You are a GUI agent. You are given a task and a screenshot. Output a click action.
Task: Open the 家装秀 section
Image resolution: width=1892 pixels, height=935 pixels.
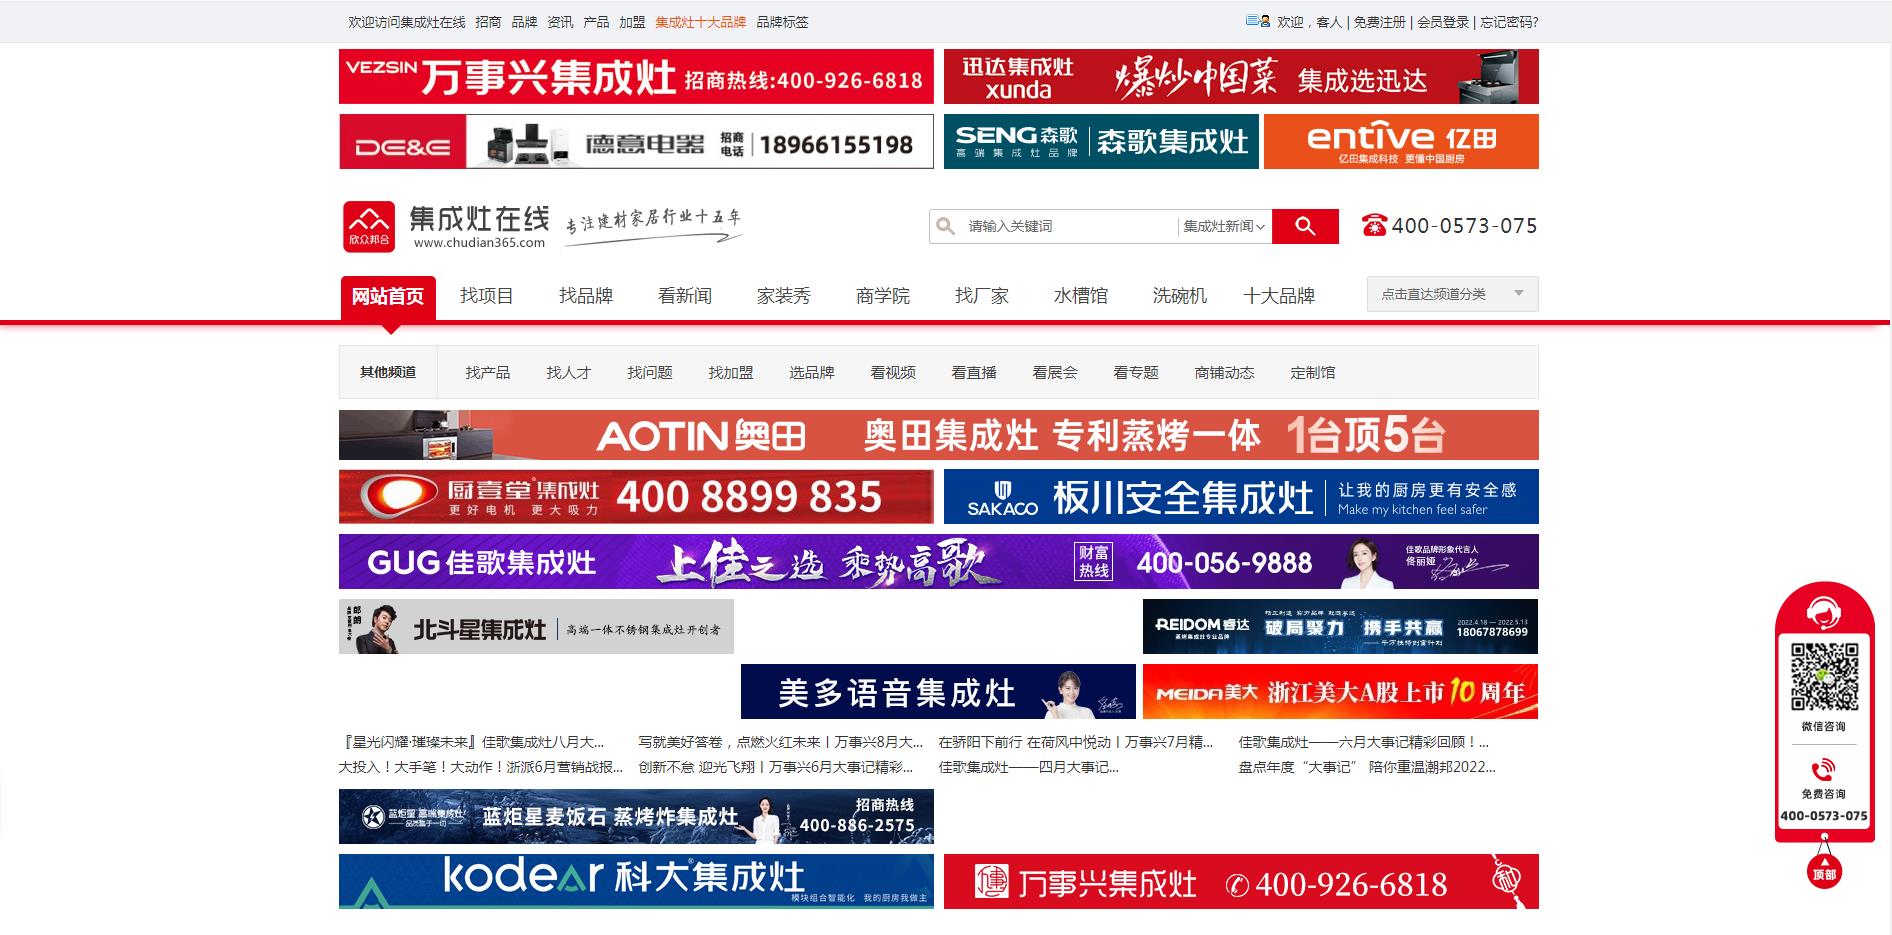click(784, 296)
